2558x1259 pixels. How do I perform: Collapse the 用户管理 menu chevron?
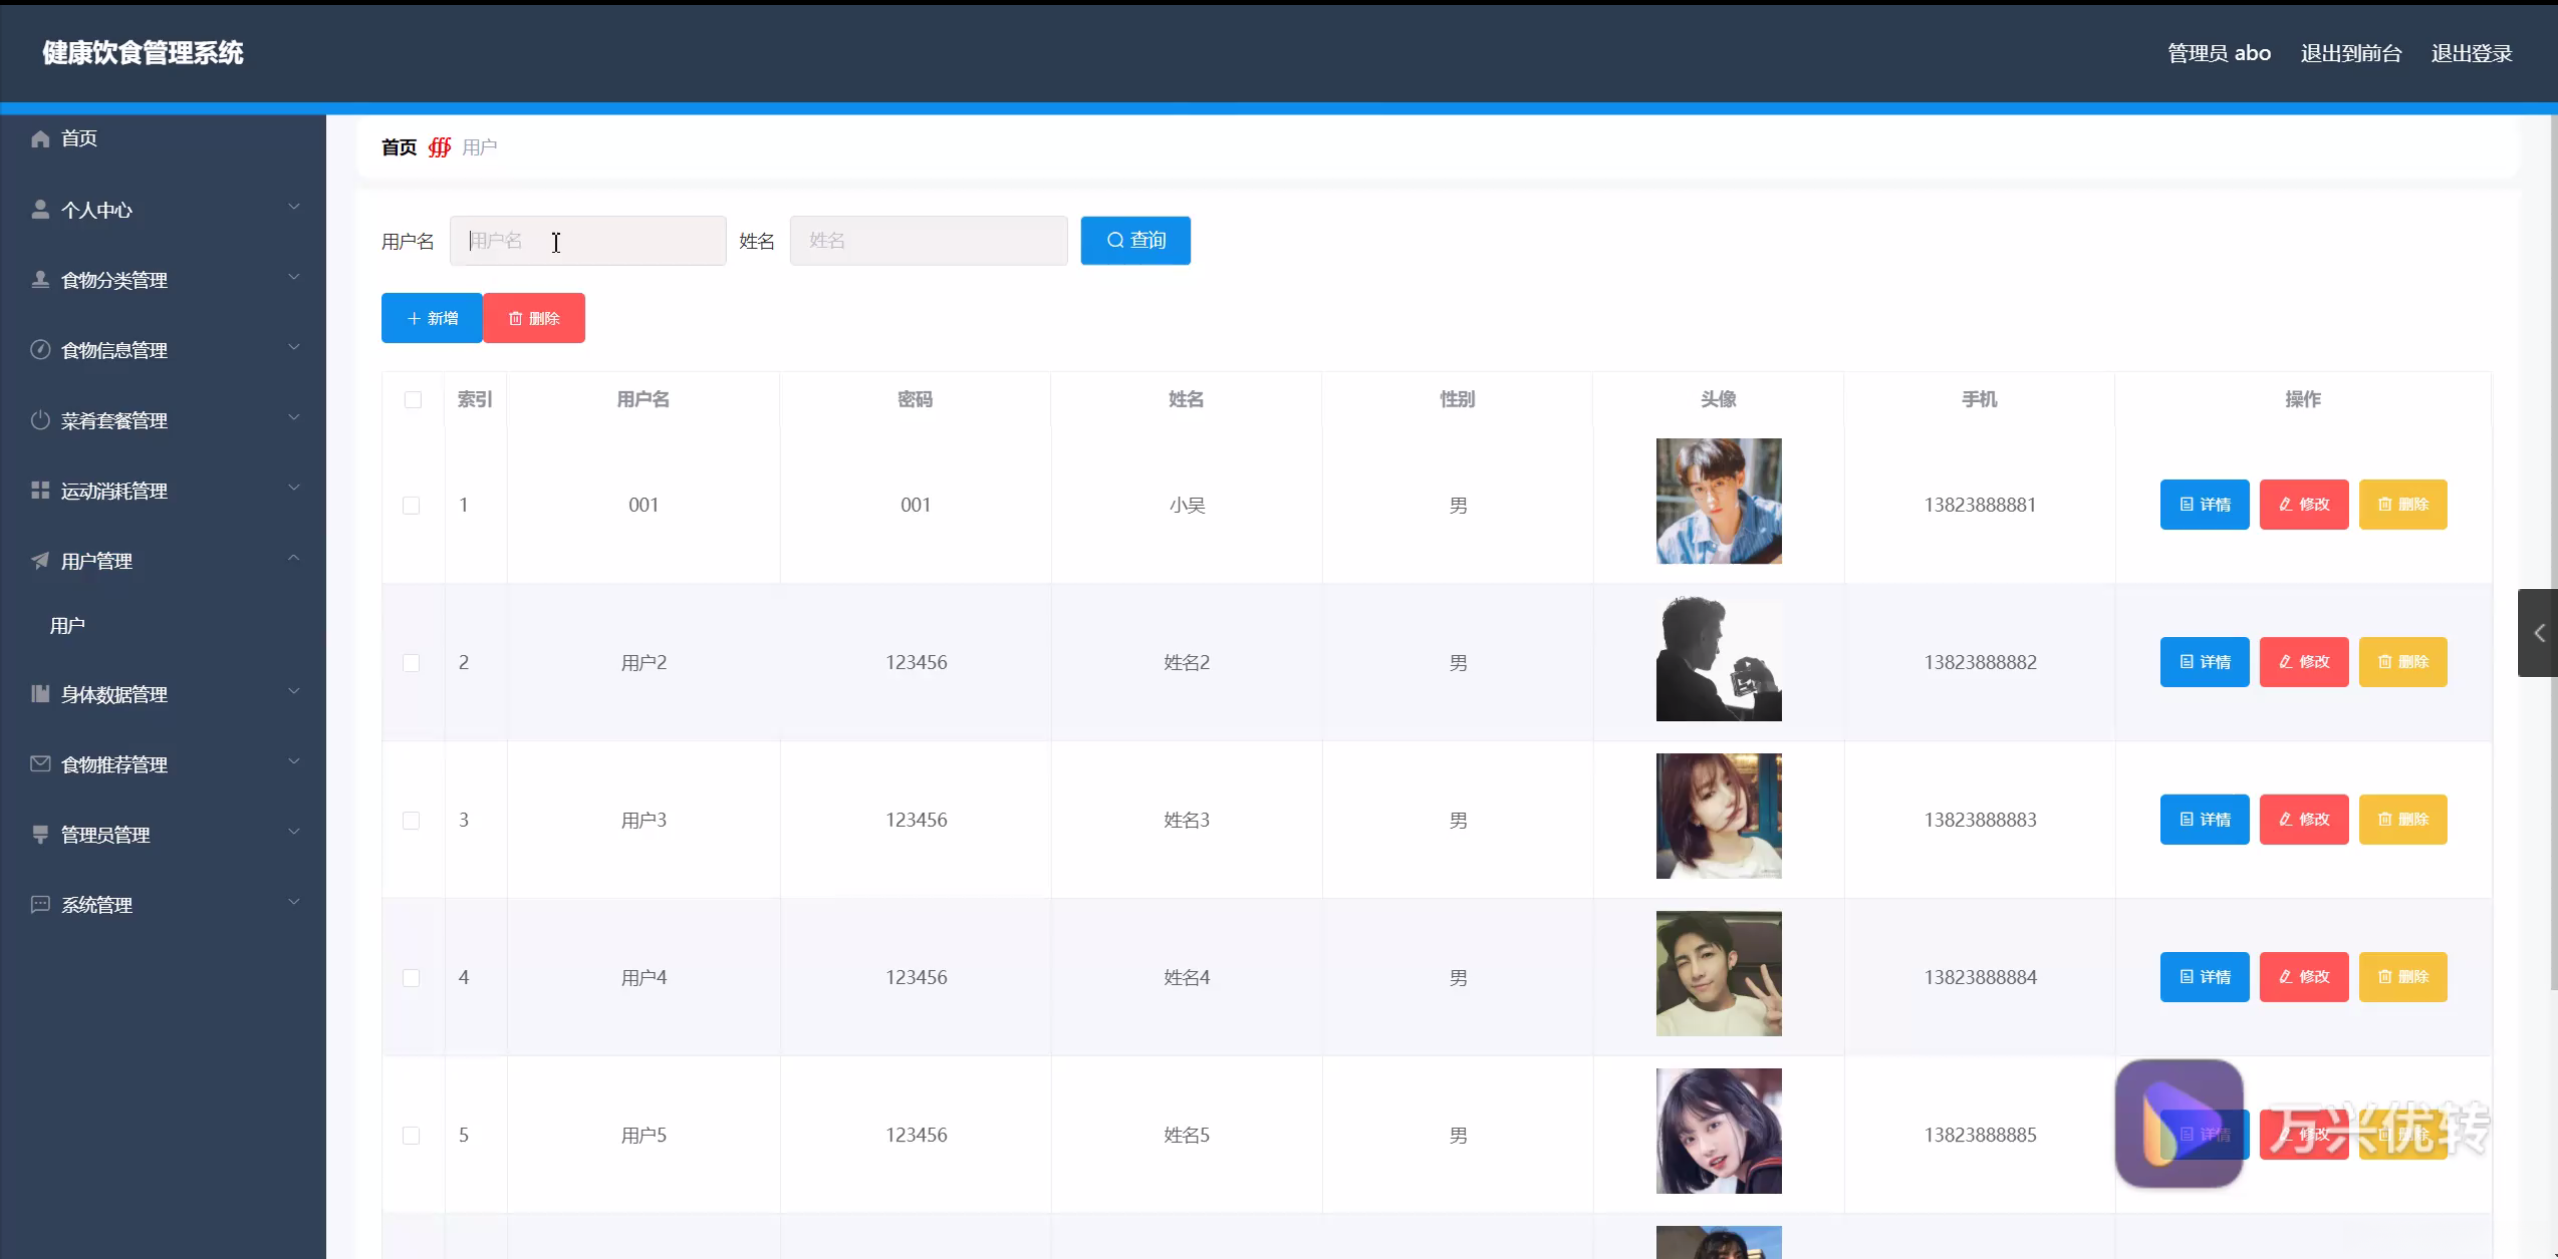tap(294, 558)
